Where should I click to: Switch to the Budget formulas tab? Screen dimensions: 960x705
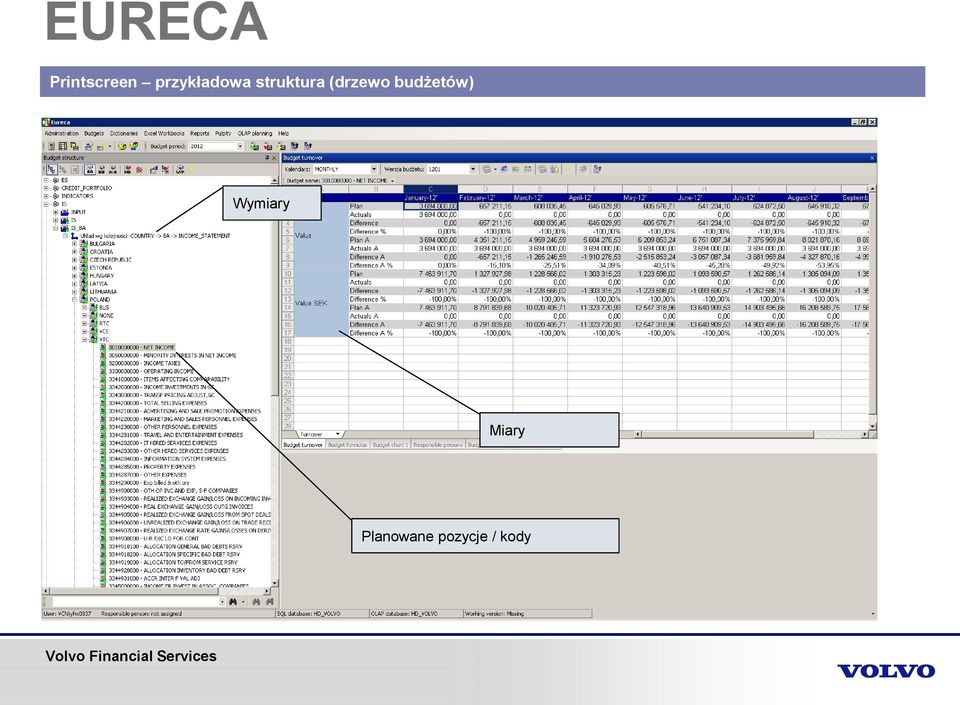(347, 445)
